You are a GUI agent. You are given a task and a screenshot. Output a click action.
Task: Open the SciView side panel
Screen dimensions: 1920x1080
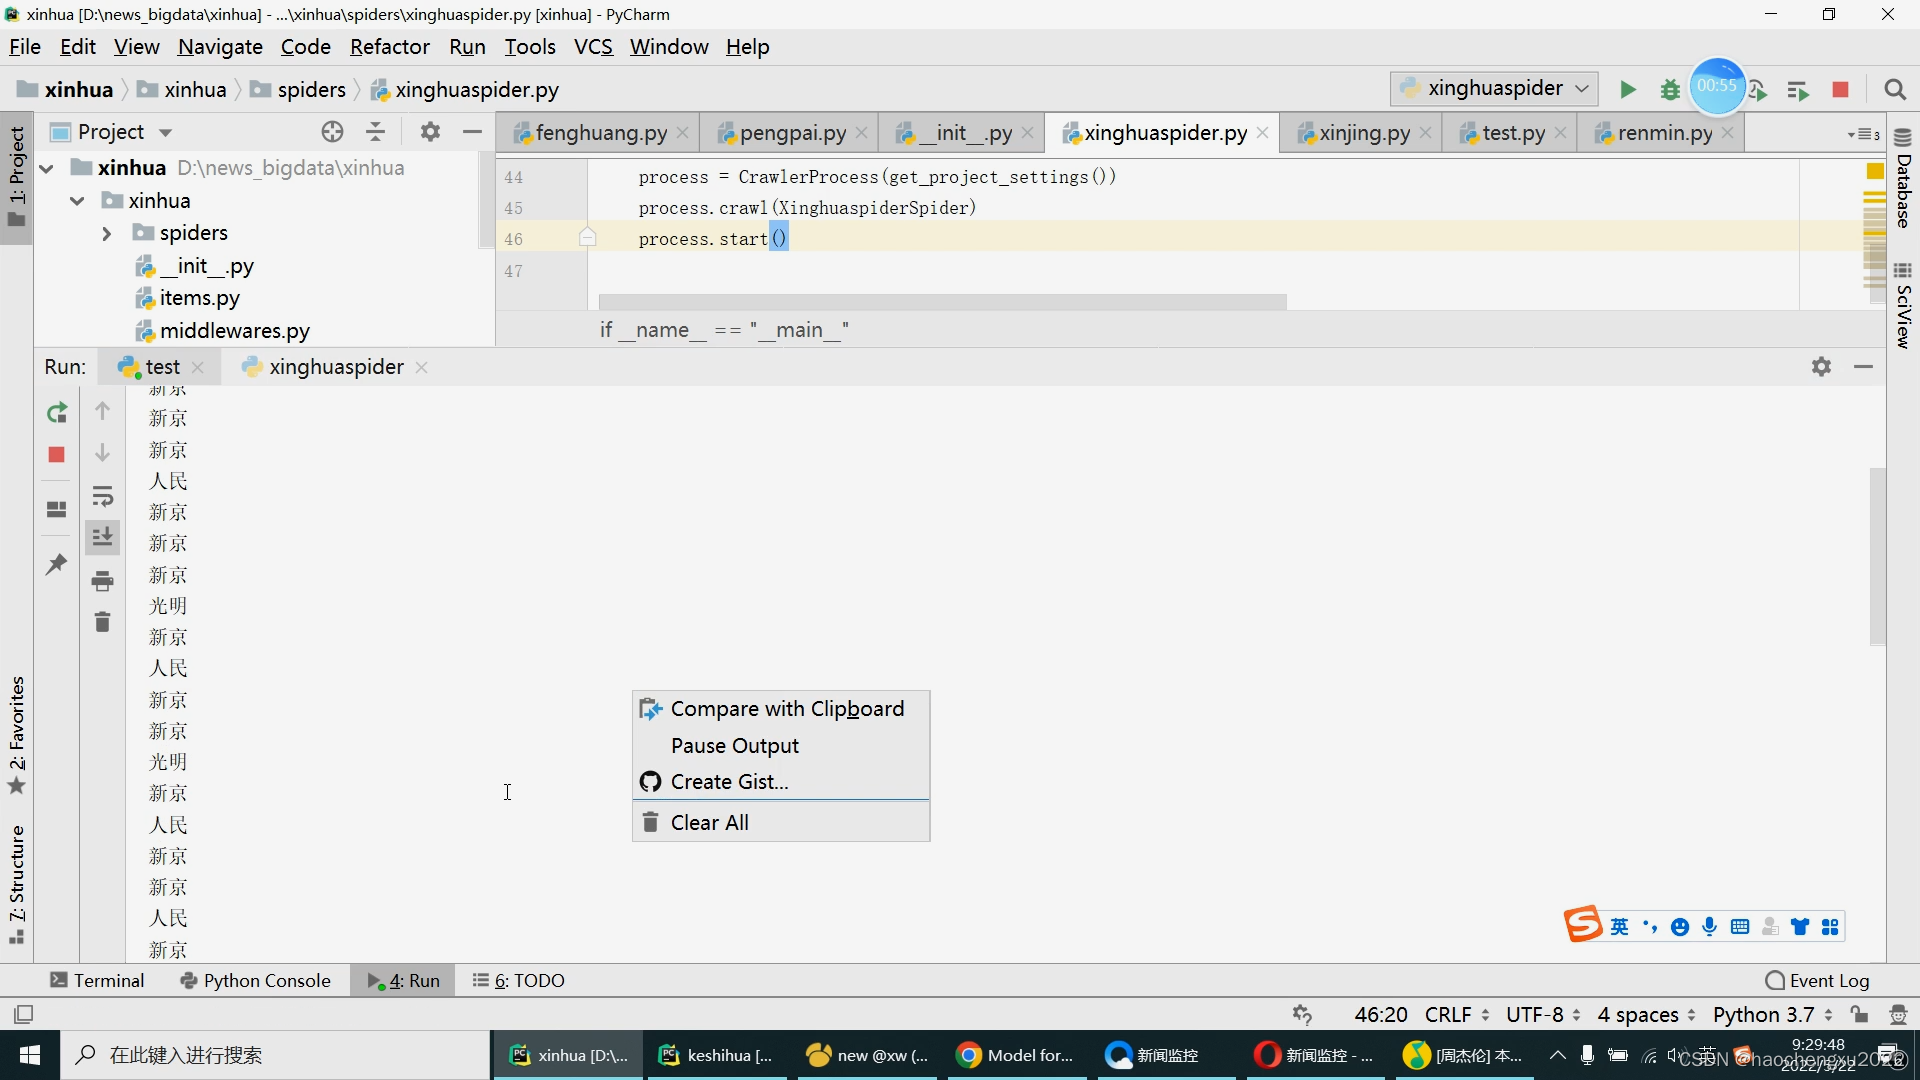tap(1903, 306)
